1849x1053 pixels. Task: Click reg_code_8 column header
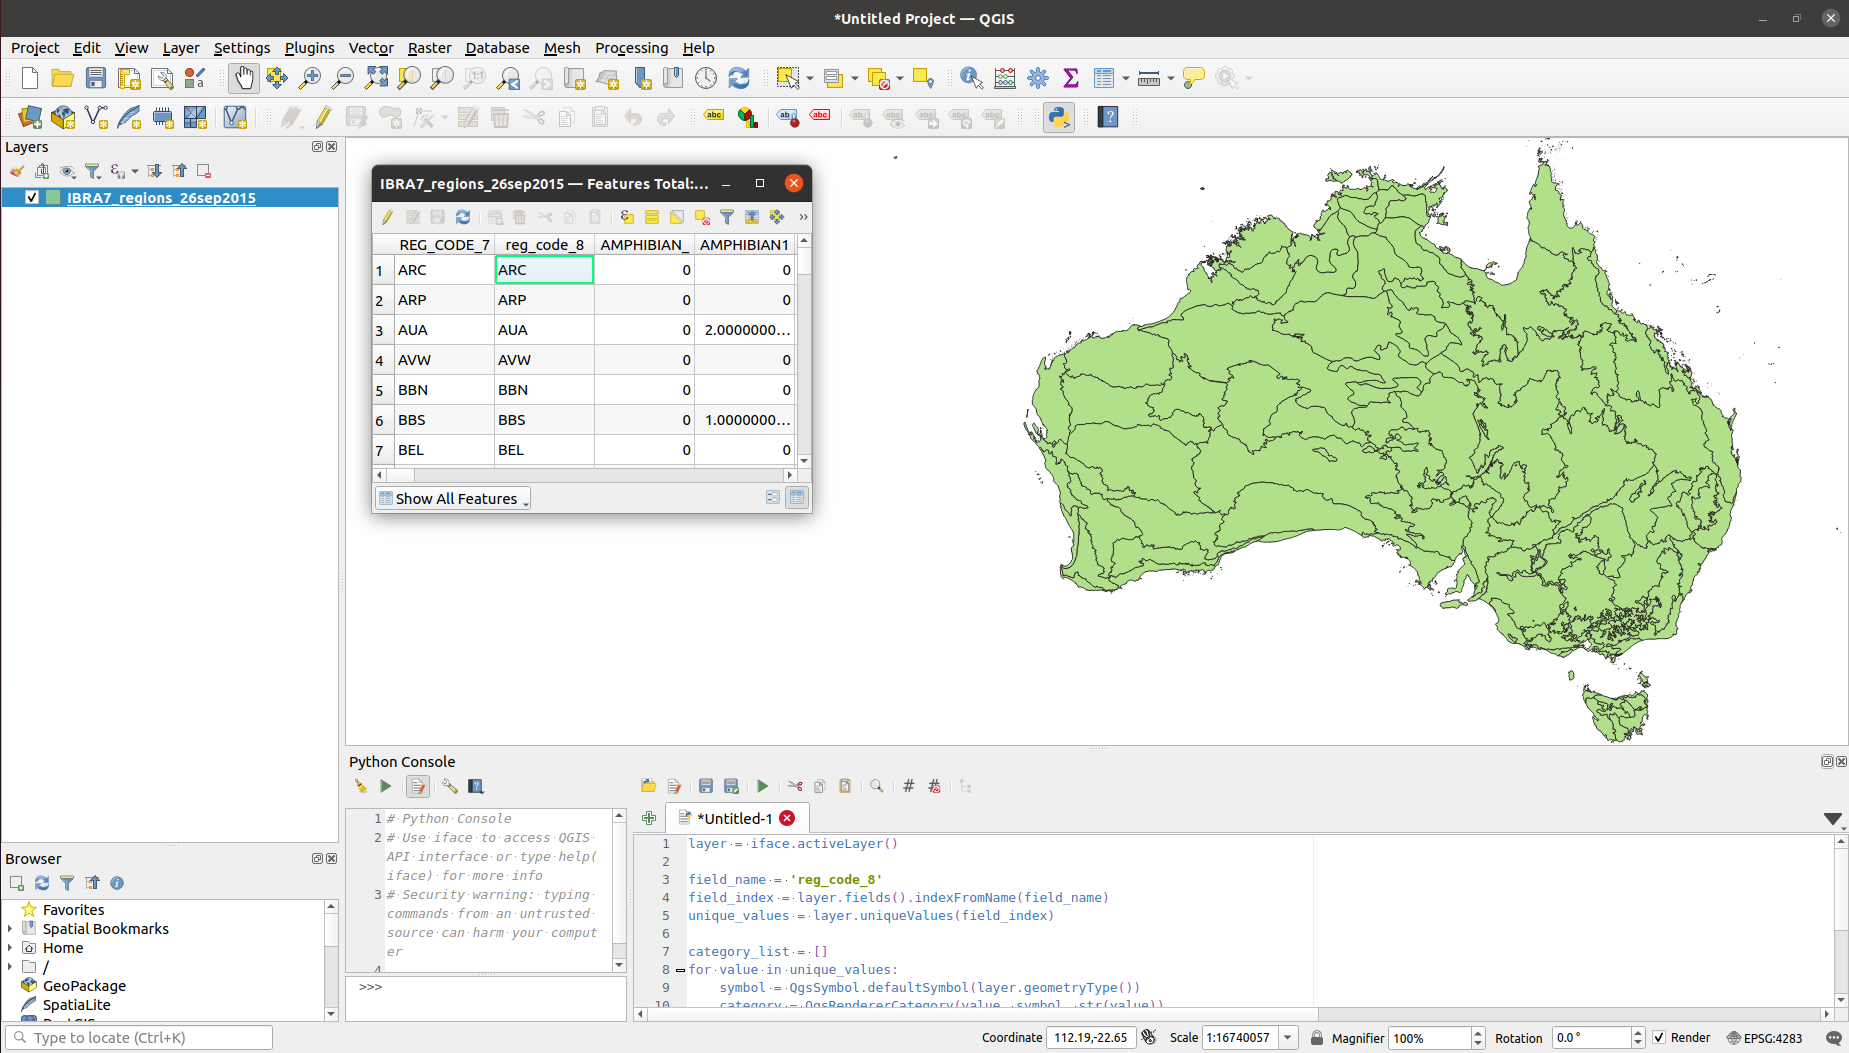544,245
